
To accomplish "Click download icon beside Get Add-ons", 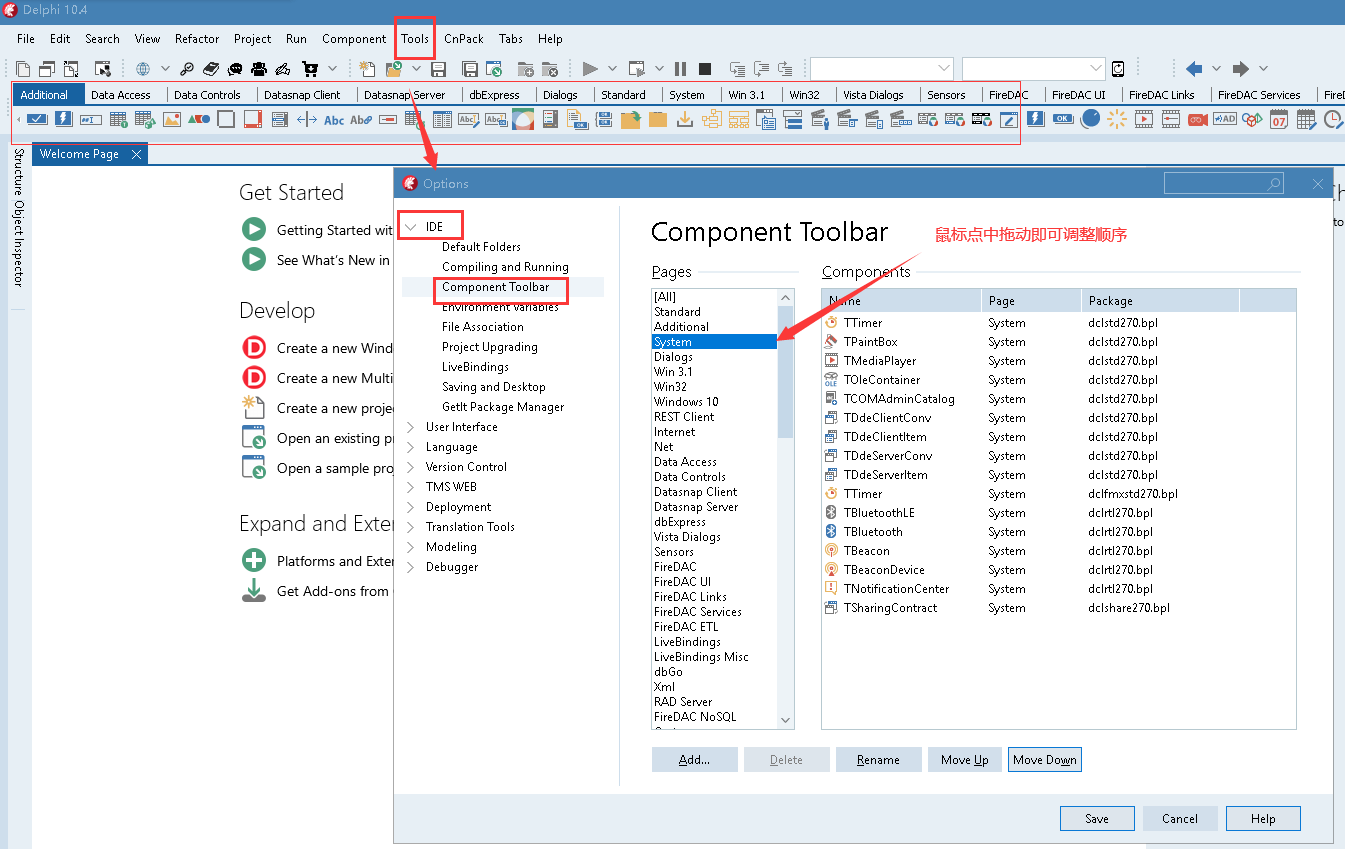I will tap(254, 590).
